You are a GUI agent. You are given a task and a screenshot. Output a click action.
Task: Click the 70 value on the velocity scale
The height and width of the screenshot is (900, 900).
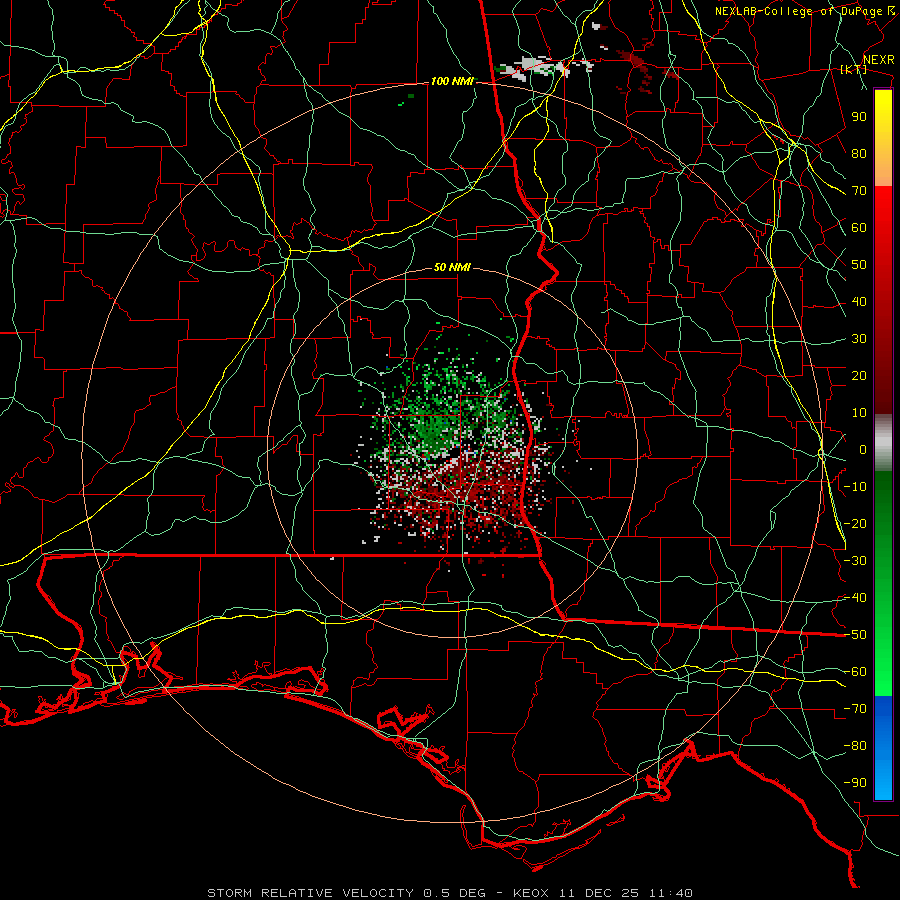(859, 191)
